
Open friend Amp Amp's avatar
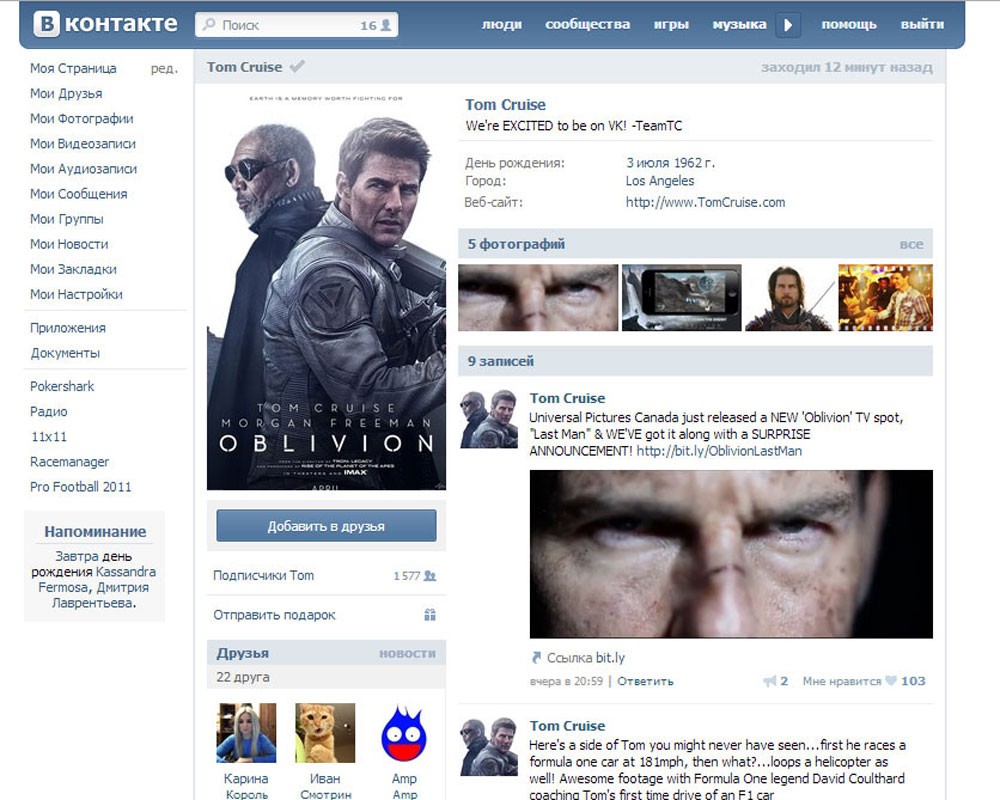coord(404,733)
